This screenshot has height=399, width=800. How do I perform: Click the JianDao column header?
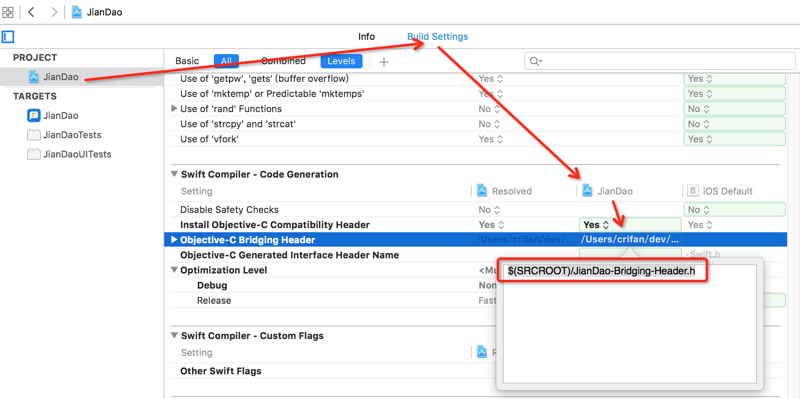[608, 191]
